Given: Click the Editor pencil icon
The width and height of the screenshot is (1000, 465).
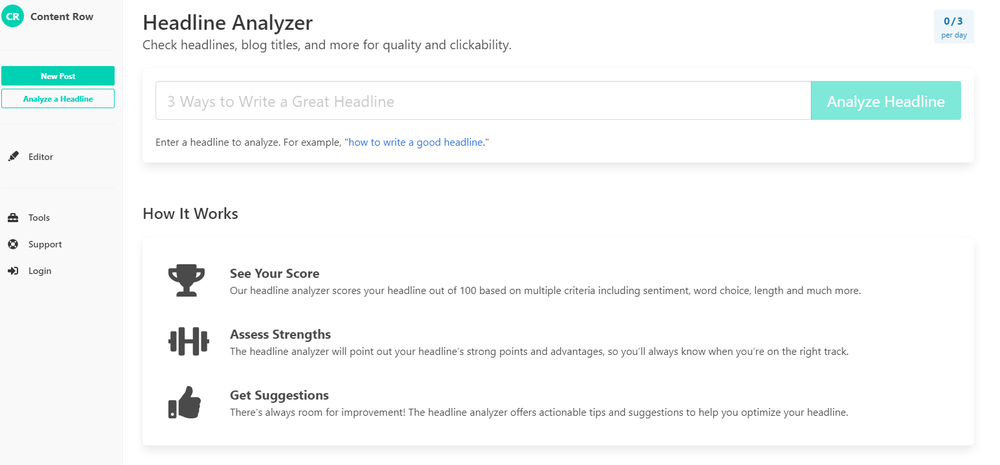Looking at the screenshot, I should [13, 157].
